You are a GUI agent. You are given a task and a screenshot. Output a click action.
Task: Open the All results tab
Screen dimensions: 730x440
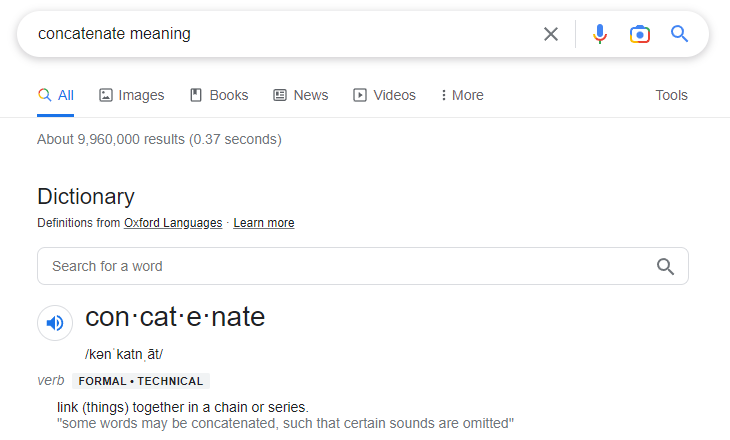55,95
